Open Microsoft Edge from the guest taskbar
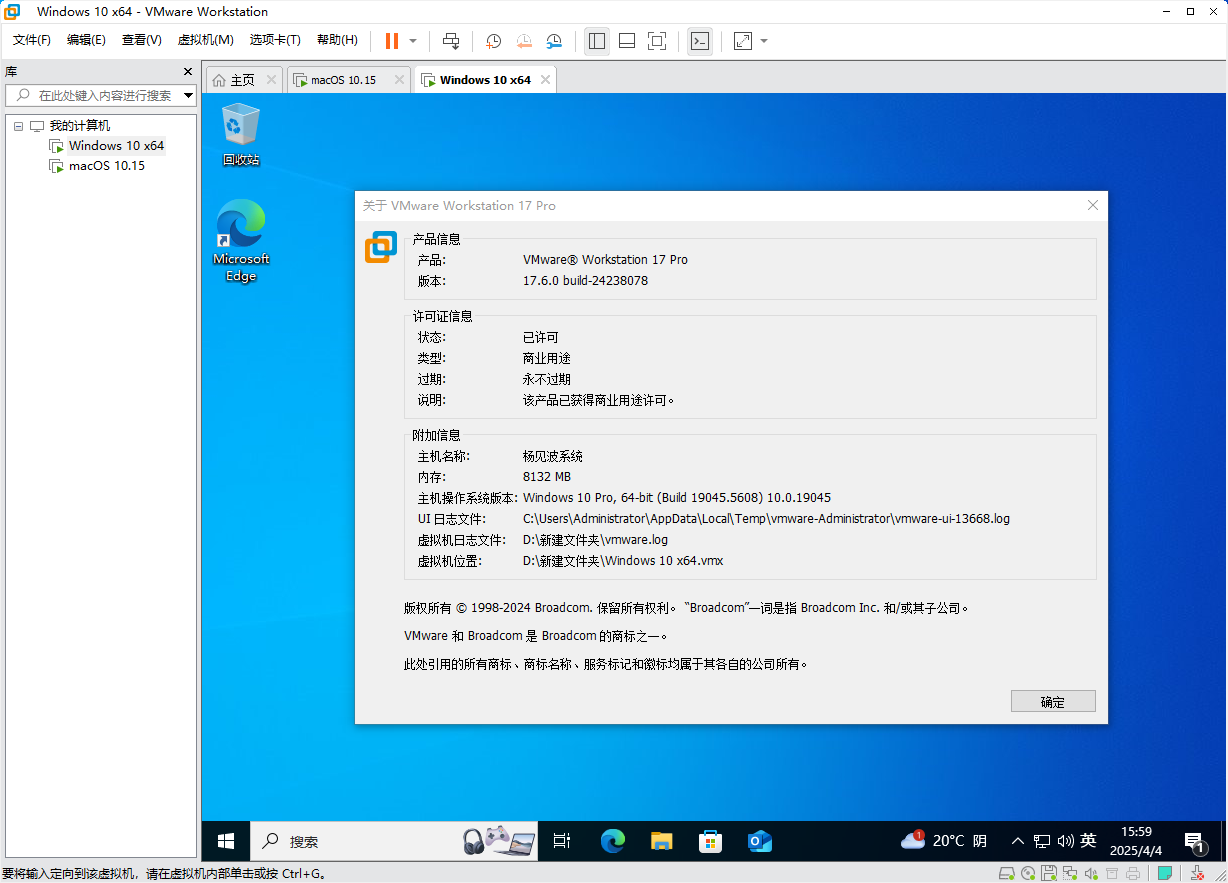The image size is (1228, 883). click(612, 841)
